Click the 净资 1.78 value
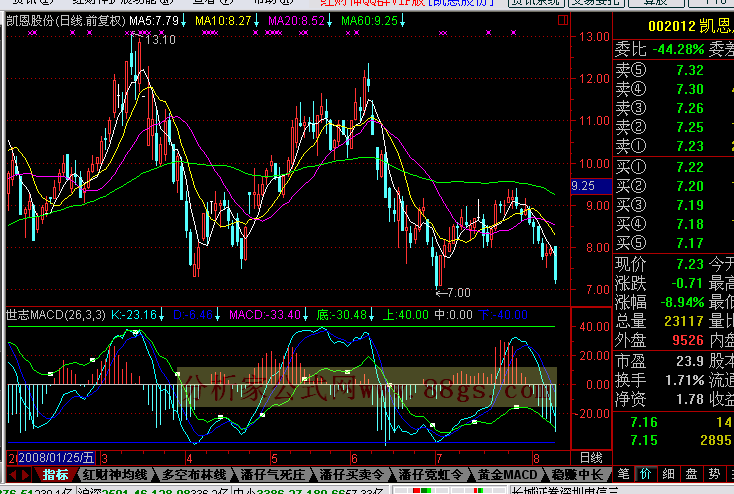 coord(690,399)
